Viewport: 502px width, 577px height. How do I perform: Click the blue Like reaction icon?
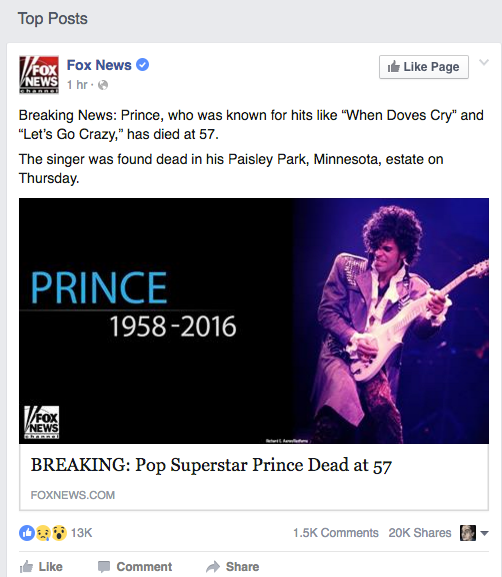tap(27, 532)
